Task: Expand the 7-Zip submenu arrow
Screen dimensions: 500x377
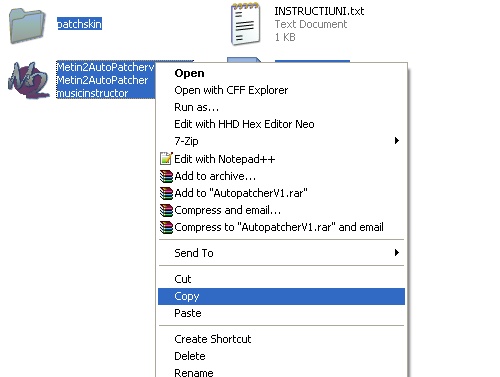Action: [397, 140]
